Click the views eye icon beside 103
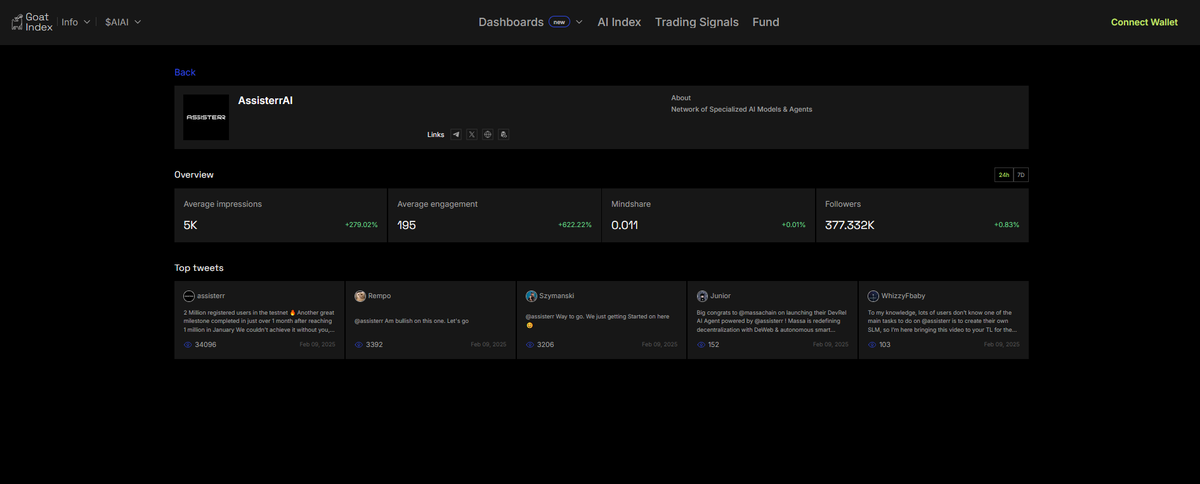Image resolution: width=1200 pixels, height=484 pixels. (872, 344)
